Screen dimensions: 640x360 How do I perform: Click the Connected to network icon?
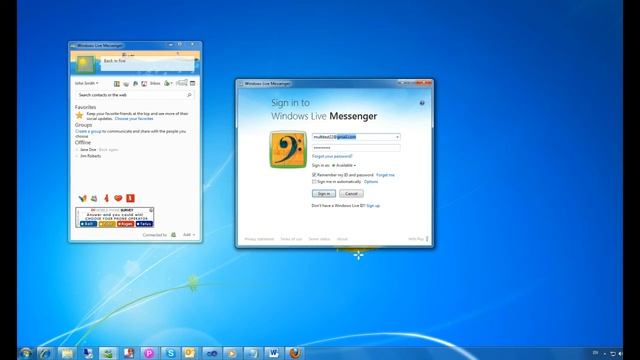coord(173,235)
